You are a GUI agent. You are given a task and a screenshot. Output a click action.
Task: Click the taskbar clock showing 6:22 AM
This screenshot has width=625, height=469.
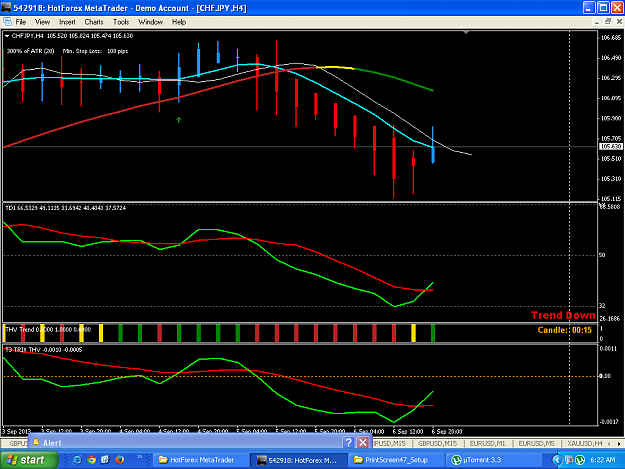pos(602,460)
